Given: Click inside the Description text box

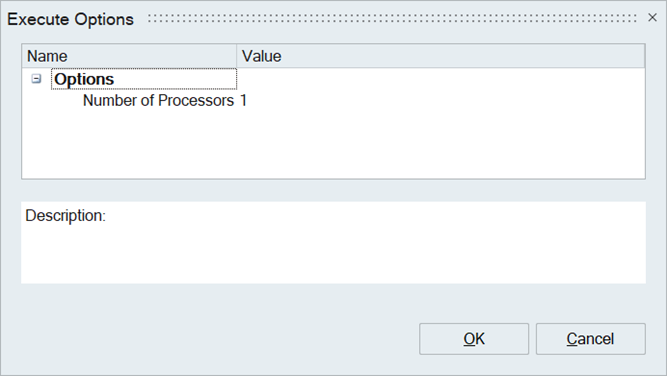Looking at the screenshot, I should (334, 242).
